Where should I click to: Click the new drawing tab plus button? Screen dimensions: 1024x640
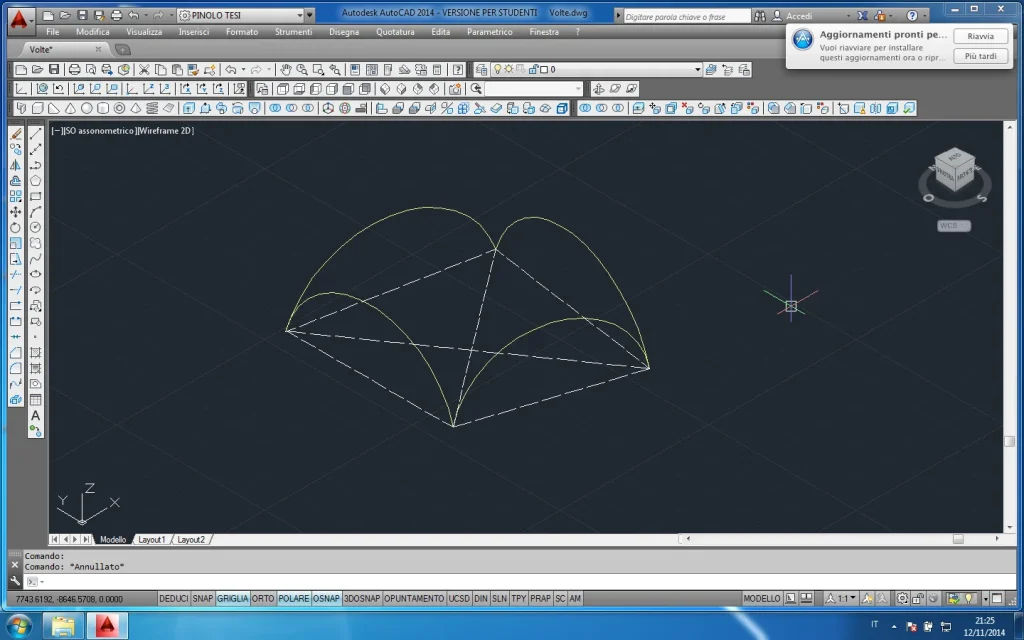[x=122, y=49]
